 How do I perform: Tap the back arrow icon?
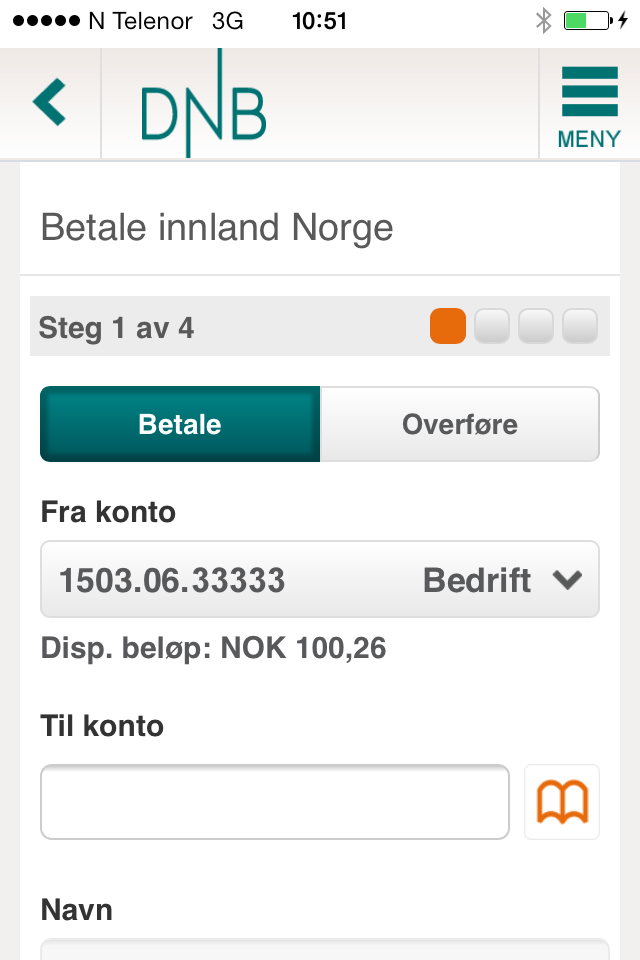point(49,103)
